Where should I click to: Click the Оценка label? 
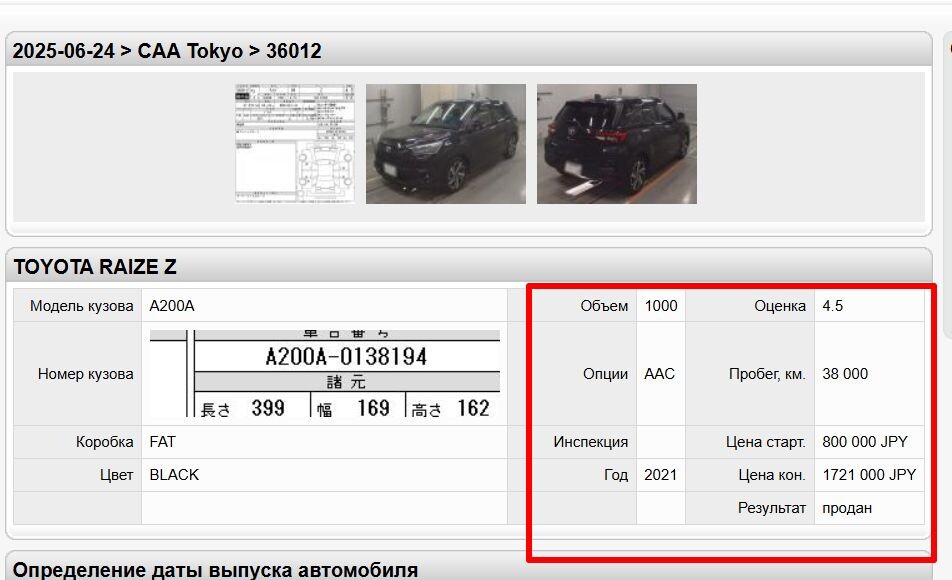pyautogui.click(x=780, y=306)
